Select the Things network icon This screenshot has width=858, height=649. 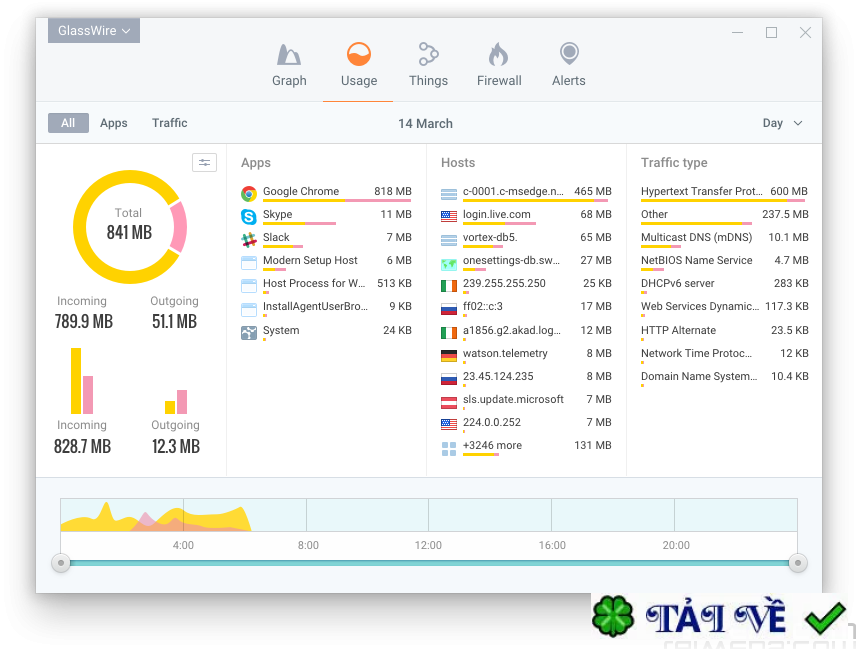pos(428,54)
